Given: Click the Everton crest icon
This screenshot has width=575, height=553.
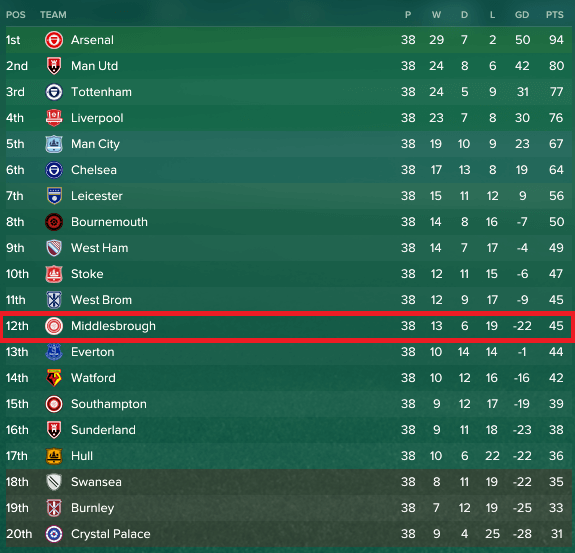Looking at the screenshot, I should click(x=54, y=352).
